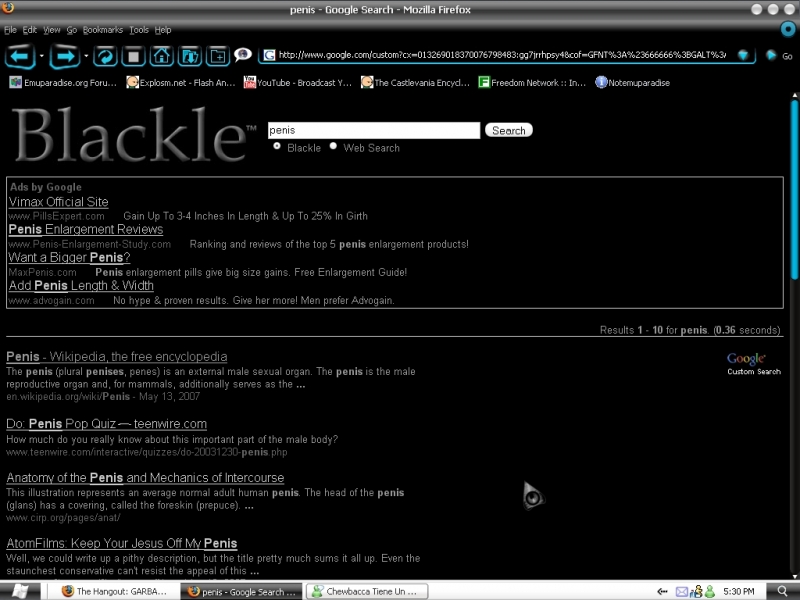Click the magnifier search icon in taskbar
Image resolution: width=800 pixels, height=600 pixels.
pos(783,592)
